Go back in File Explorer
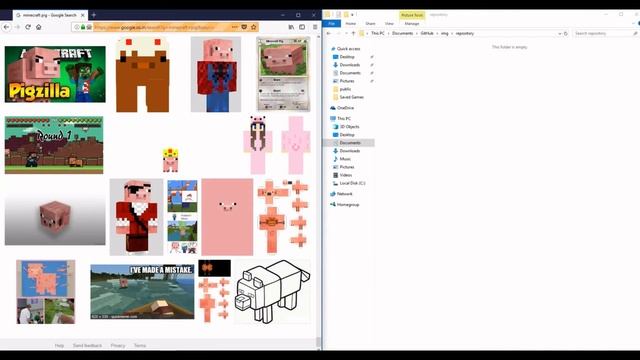640x360 pixels. 329,33
